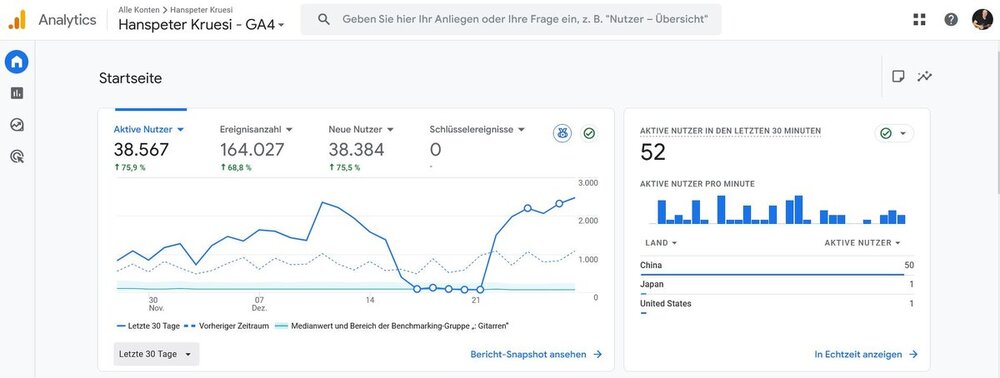Select the Japan country row
Image resolution: width=1000 pixels, height=378 pixels.
[777, 284]
